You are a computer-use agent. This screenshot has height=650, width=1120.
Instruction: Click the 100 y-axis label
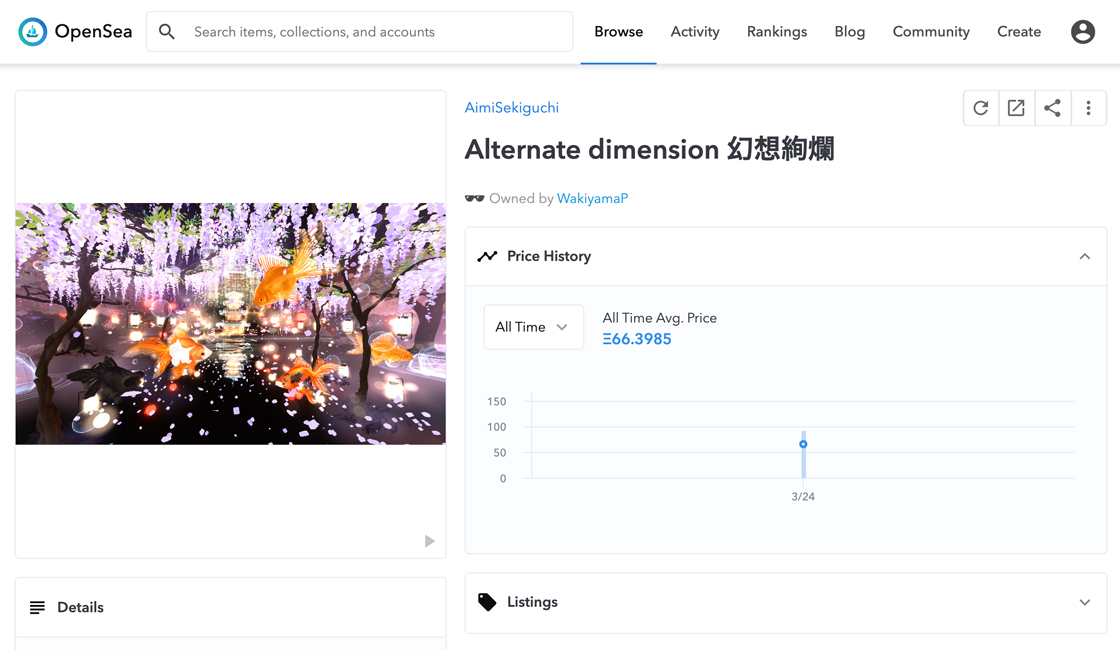(x=496, y=427)
